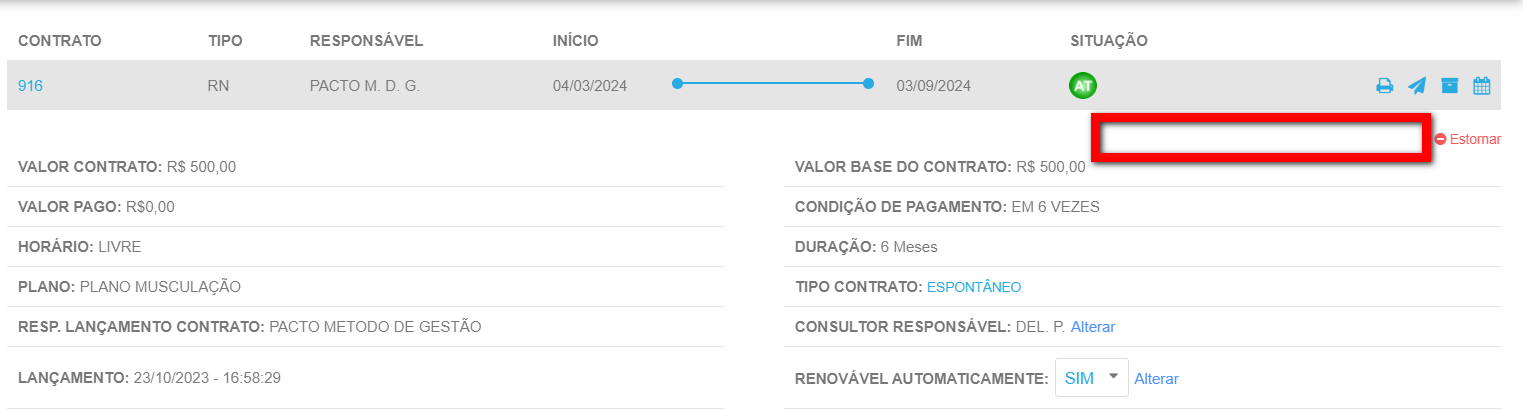Click the INÍCIO column header
The width and height of the screenshot is (1523, 410).
click(x=575, y=41)
